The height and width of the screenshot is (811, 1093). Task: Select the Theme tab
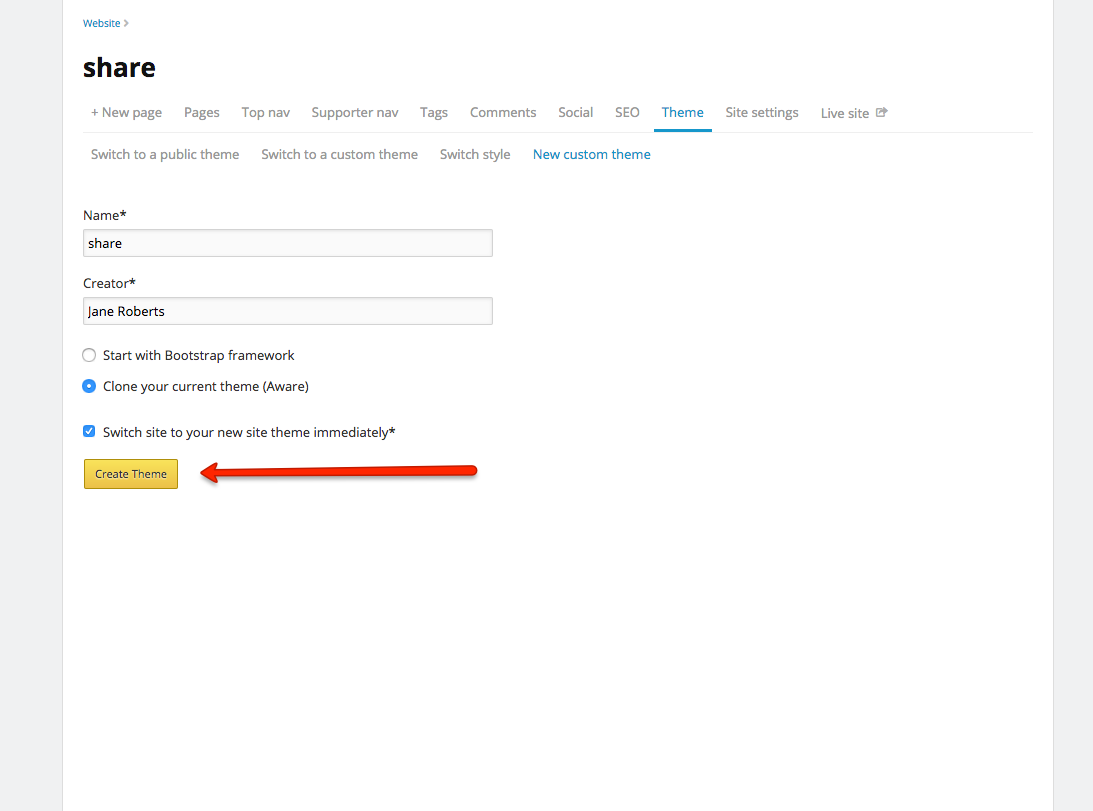682,112
